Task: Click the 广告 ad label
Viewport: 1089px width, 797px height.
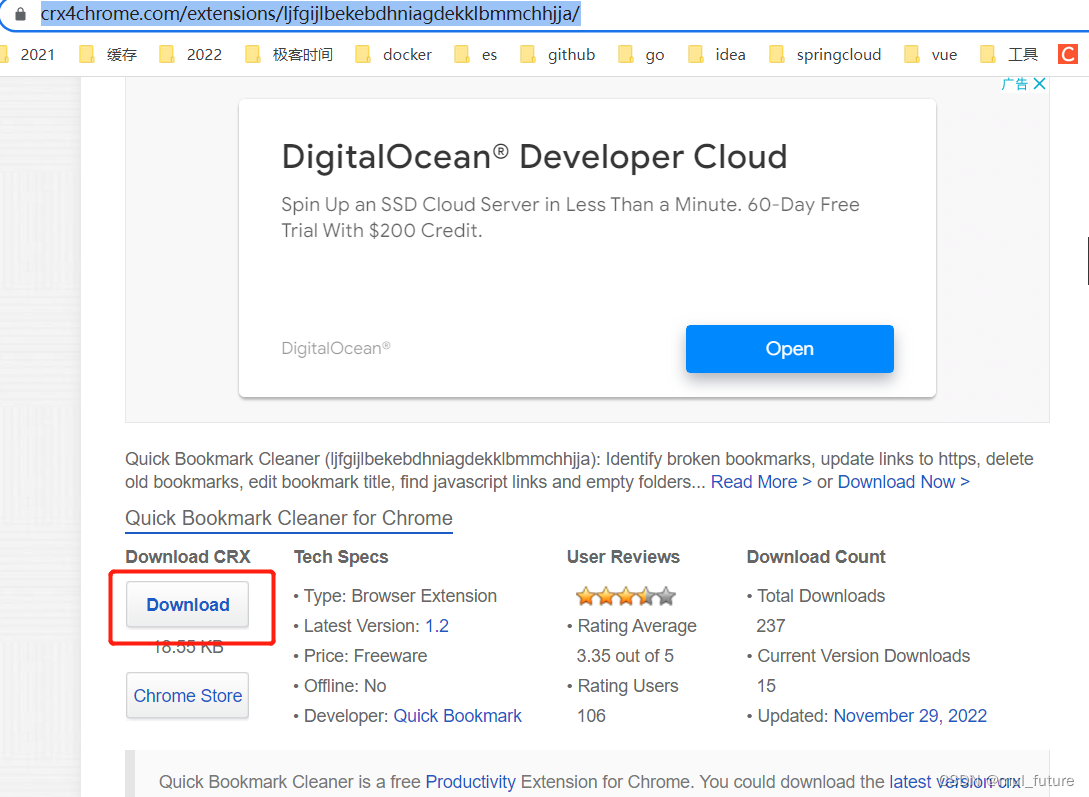Action: tap(1015, 84)
